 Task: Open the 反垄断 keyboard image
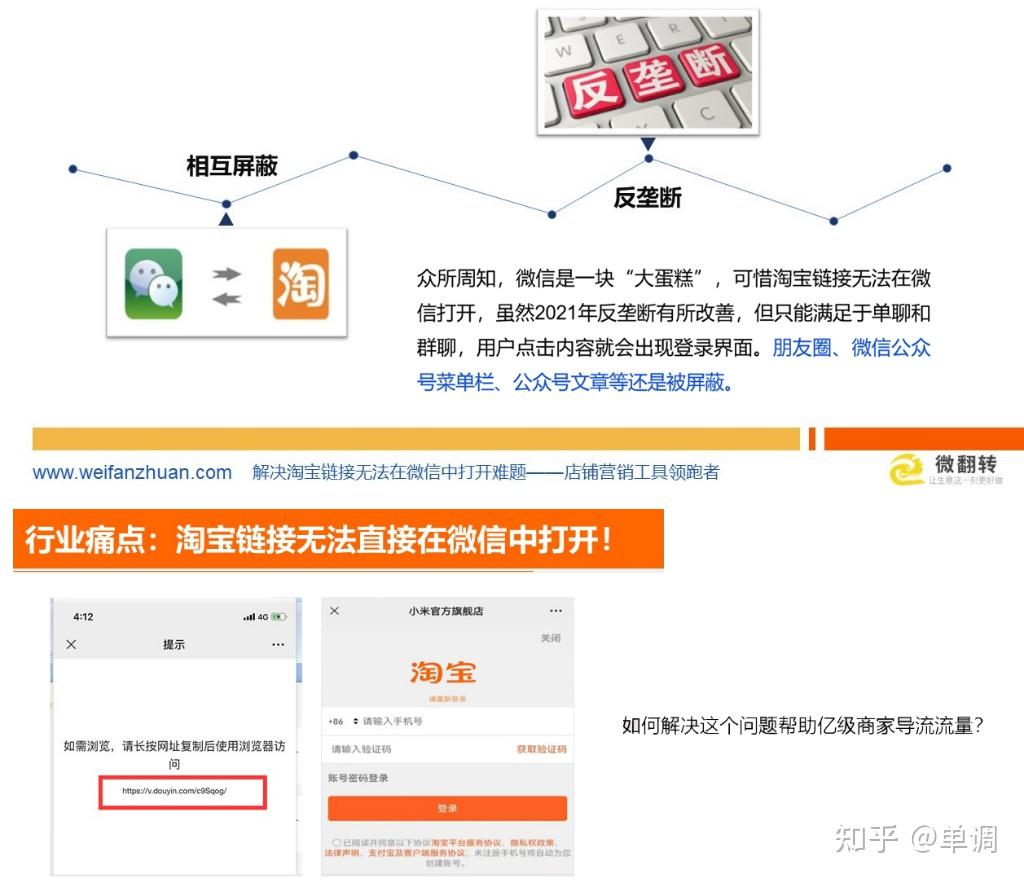tap(648, 72)
